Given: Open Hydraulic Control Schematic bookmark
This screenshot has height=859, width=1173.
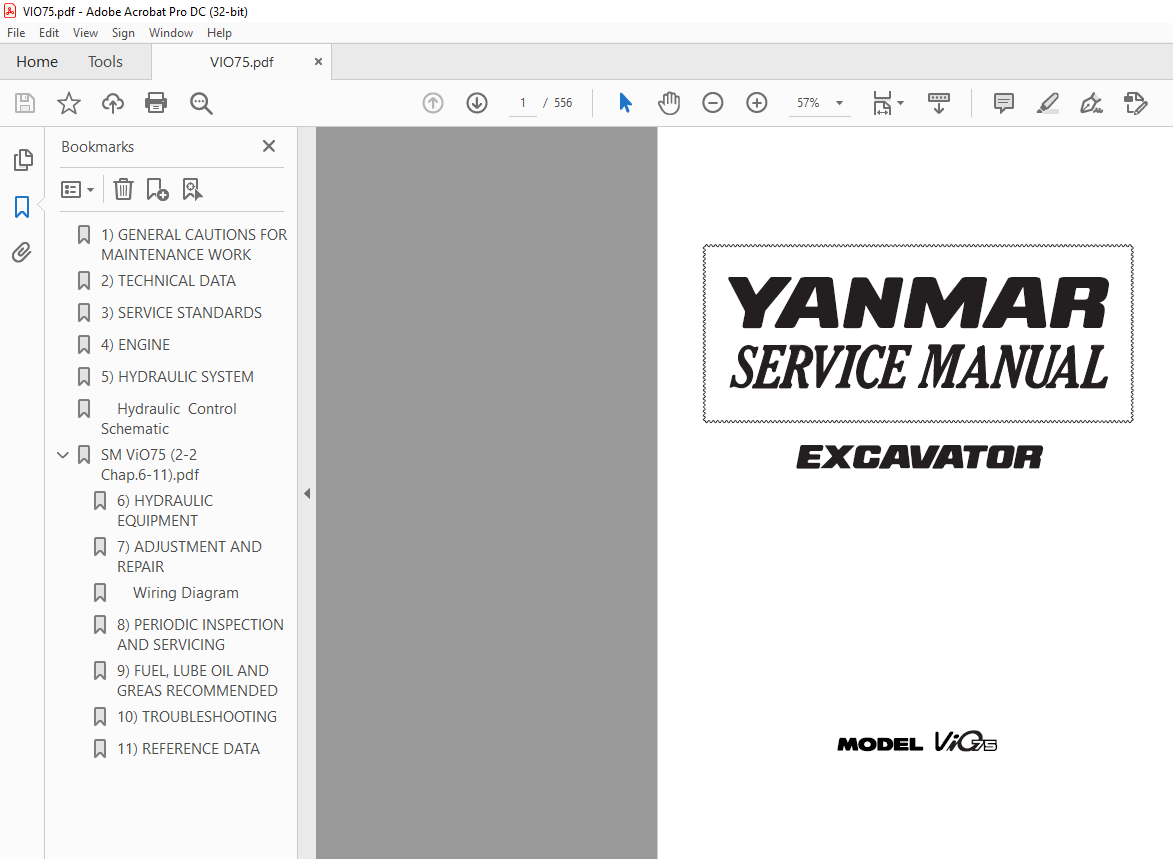Looking at the screenshot, I should point(169,419).
